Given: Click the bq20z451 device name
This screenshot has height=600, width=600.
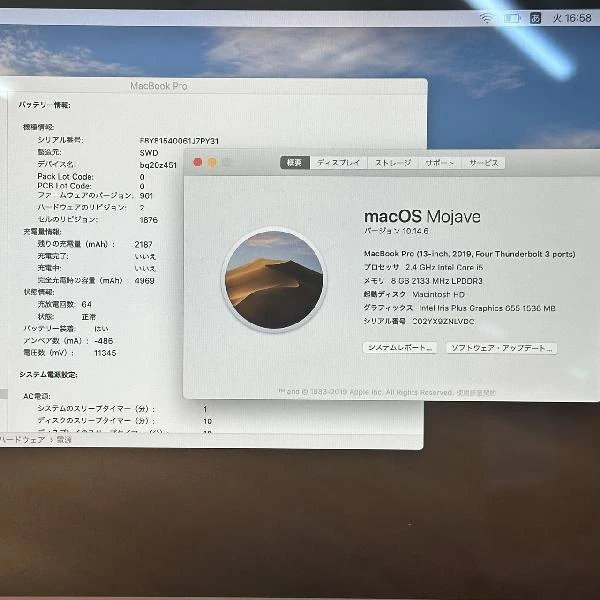Looking at the screenshot, I should point(158,165).
